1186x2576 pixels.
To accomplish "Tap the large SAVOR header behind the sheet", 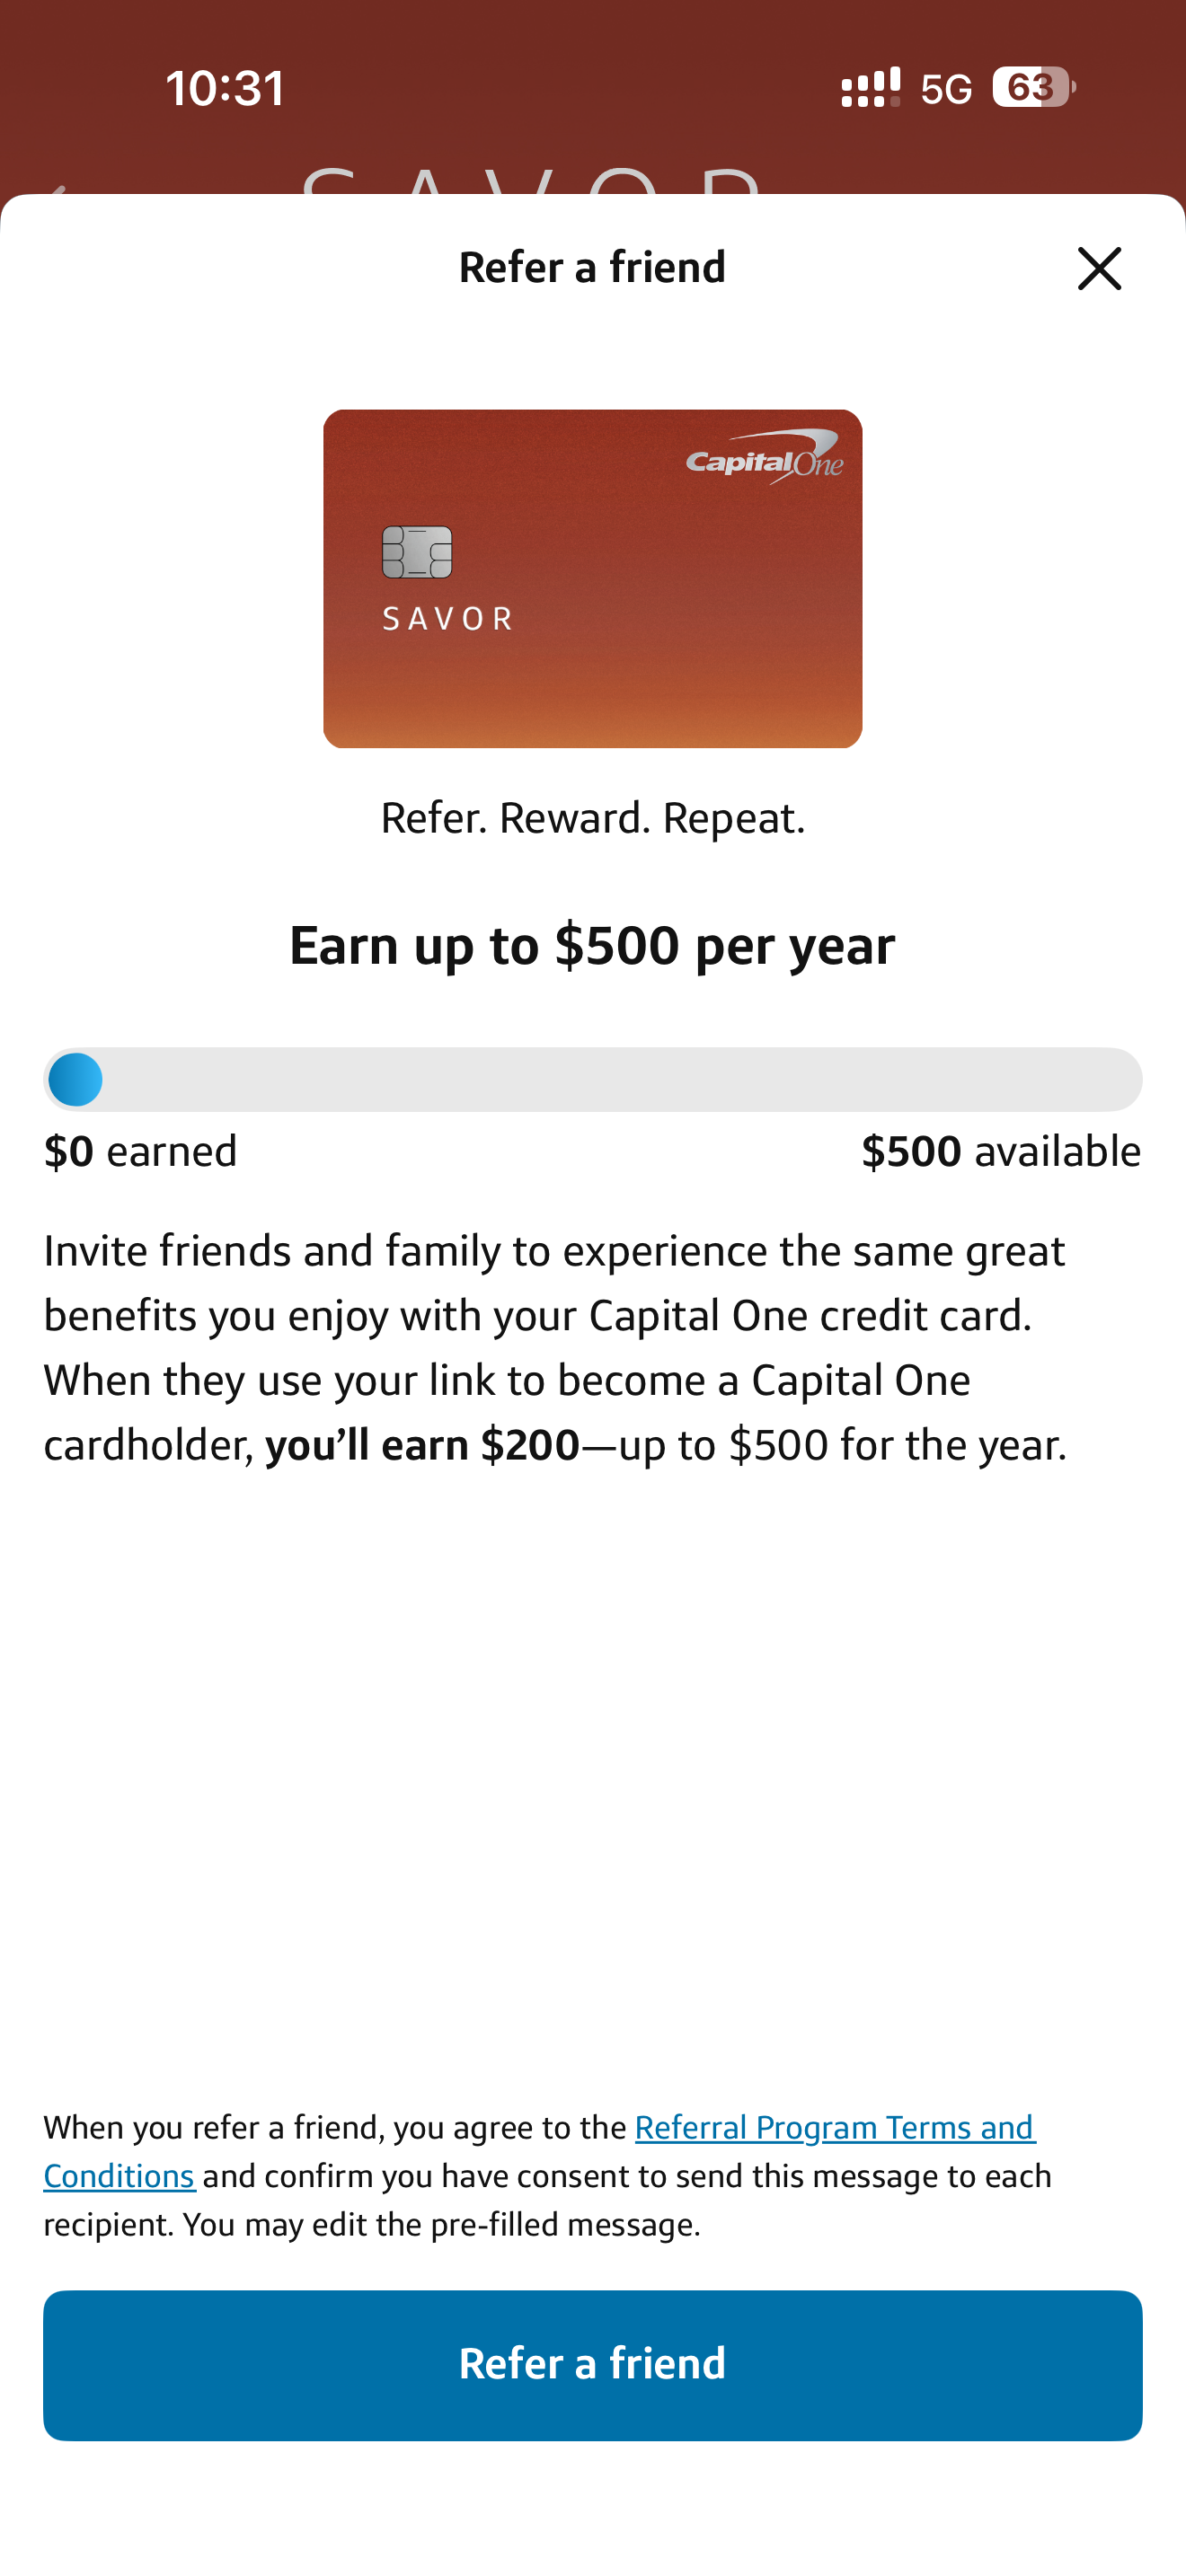I will [x=532, y=180].
